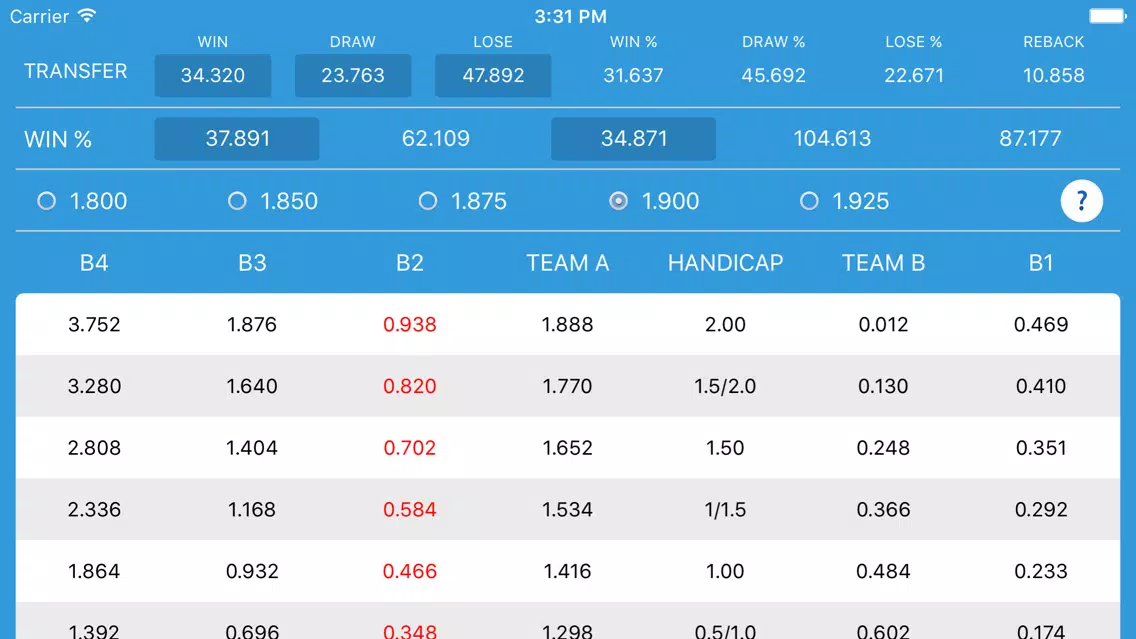Tap Team B value 0.484
The image size is (1136, 639).
click(x=883, y=571)
